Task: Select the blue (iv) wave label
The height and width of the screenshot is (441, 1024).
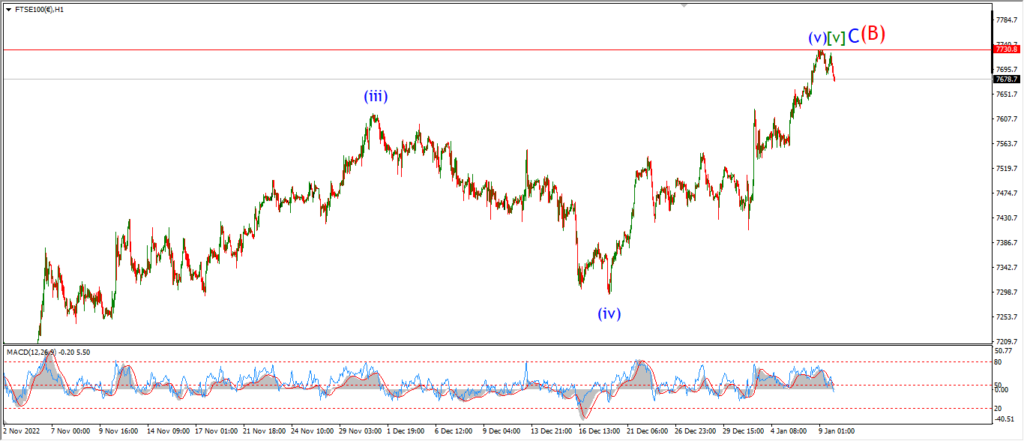Action: click(x=609, y=314)
